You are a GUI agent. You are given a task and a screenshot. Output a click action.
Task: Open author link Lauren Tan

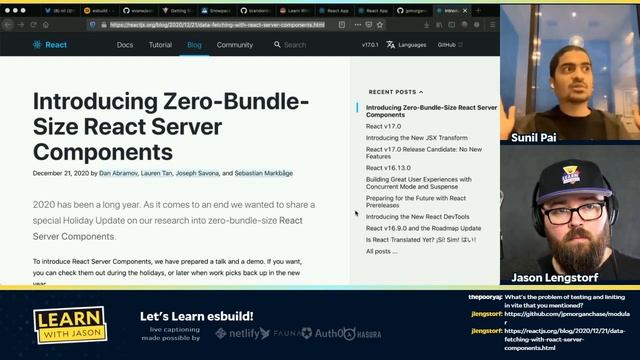click(x=156, y=173)
